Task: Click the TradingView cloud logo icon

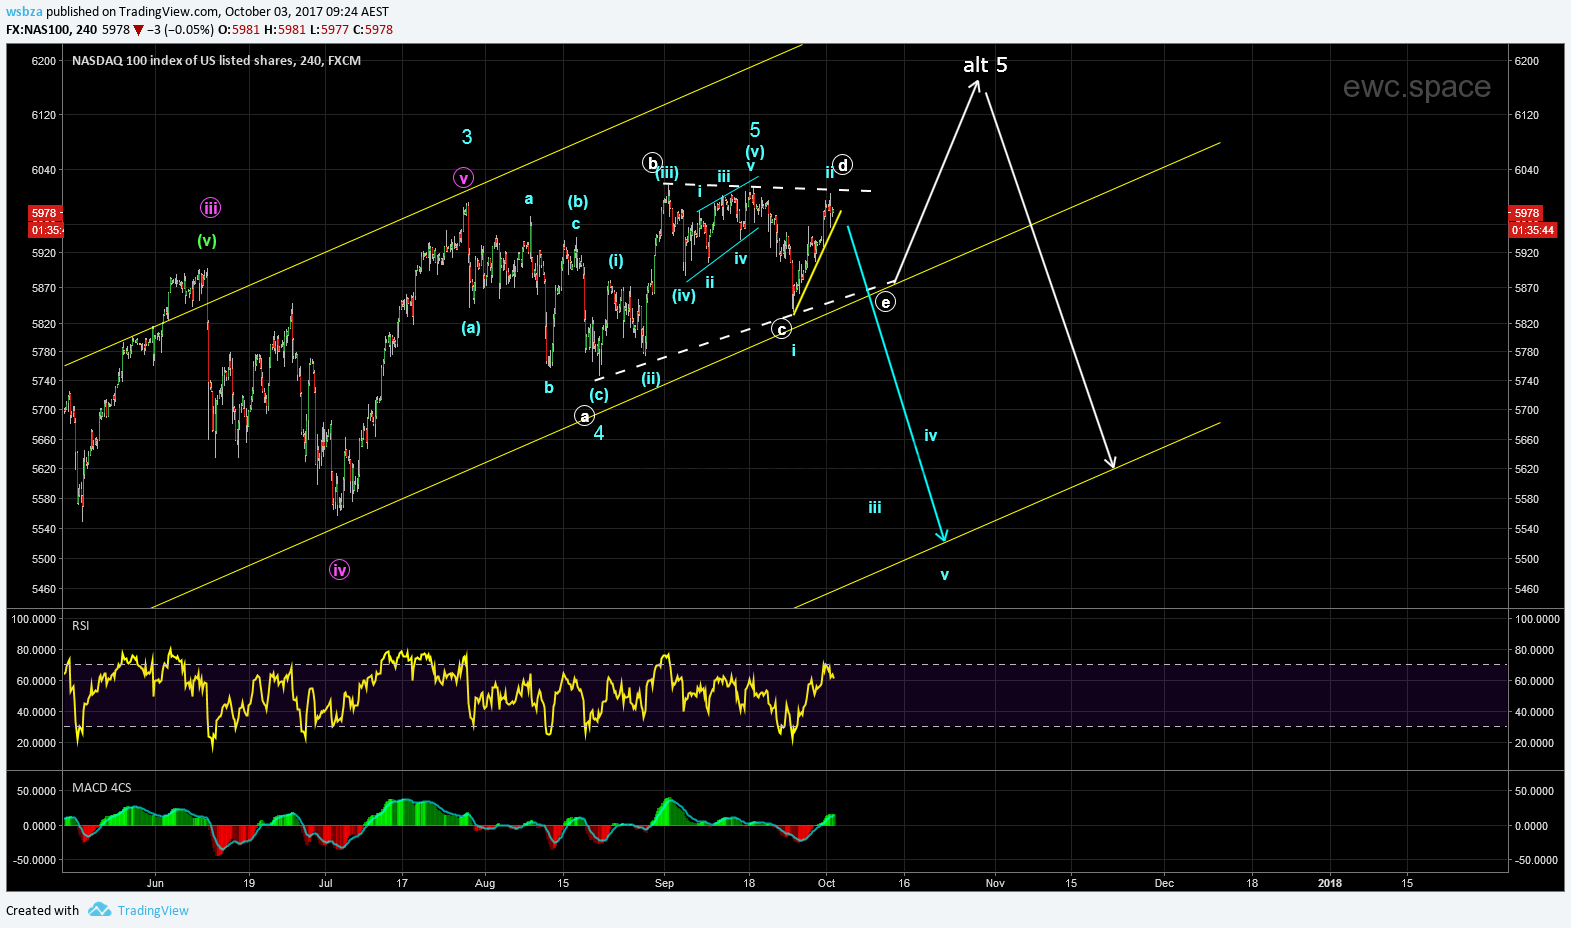Action: (x=99, y=910)
